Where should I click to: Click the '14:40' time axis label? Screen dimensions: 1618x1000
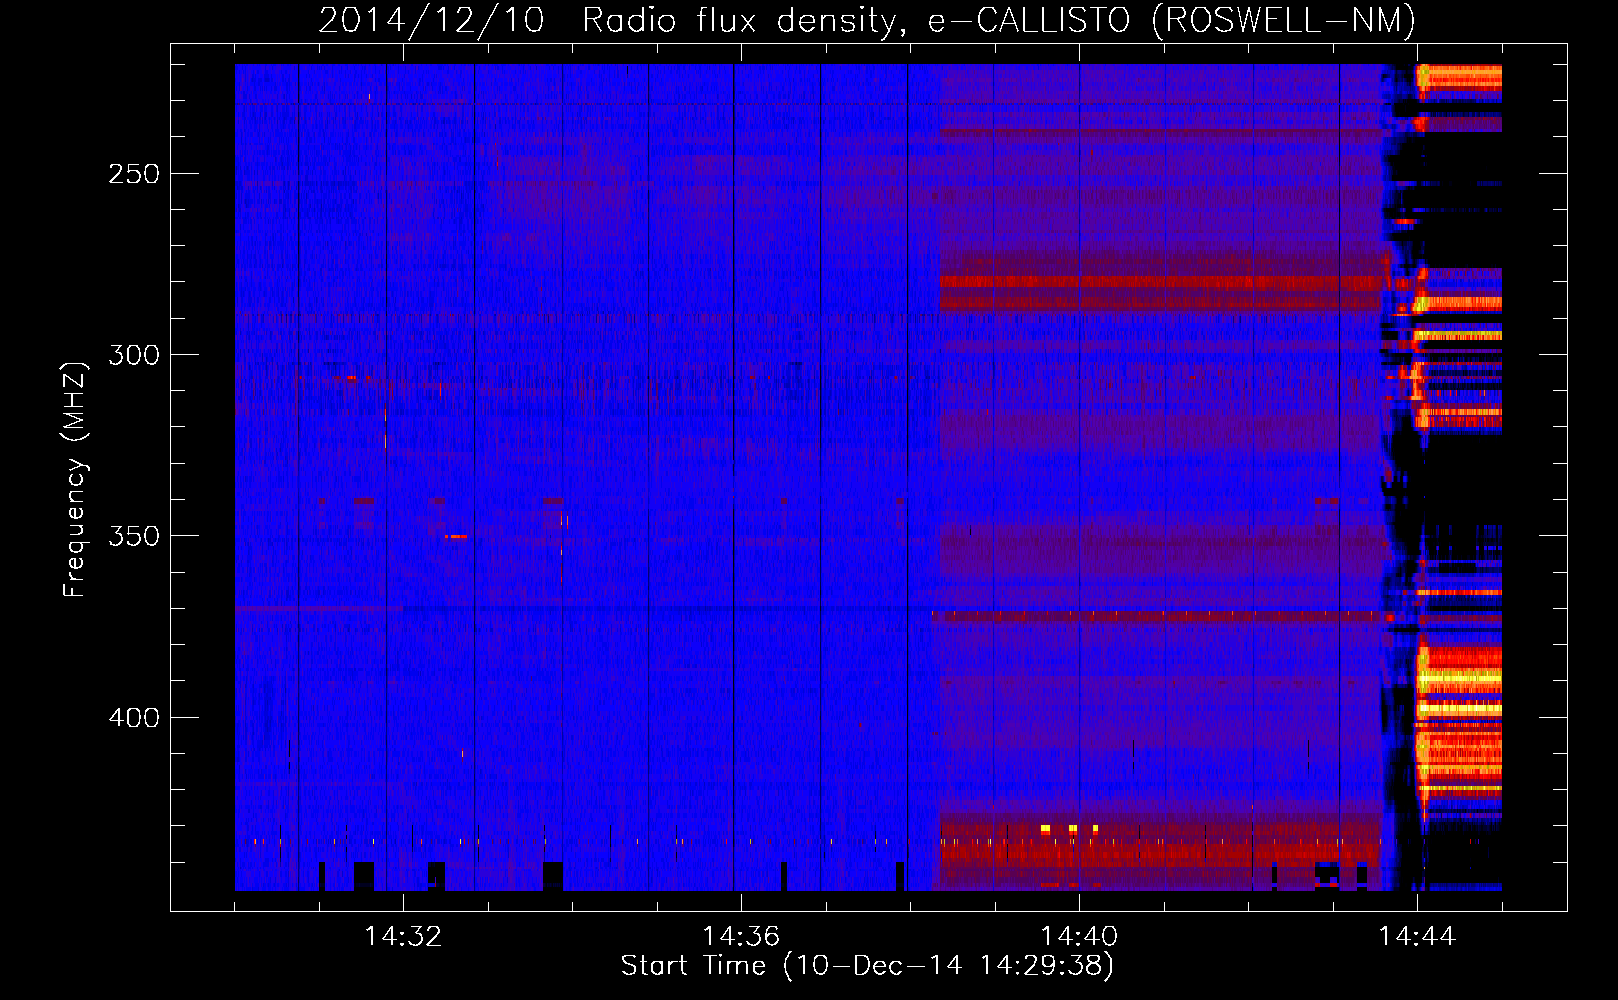click(1079, 937)
